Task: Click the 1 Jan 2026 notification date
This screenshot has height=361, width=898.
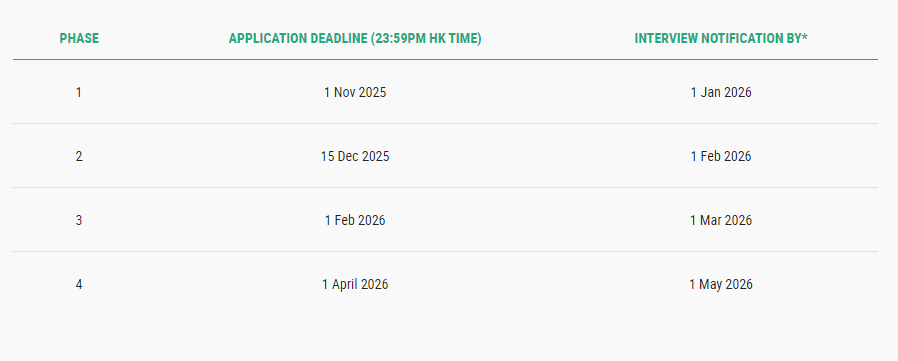Action: click(x=721, y=92)
